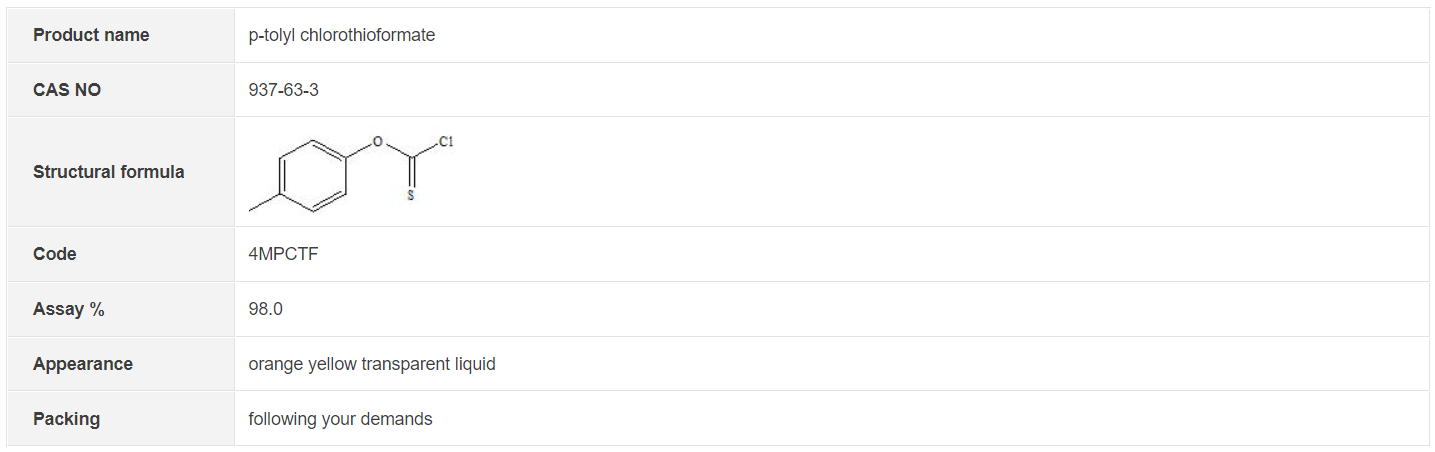Select the "following your demands" packing text
The height and width of the screenshot is (452, 1435).
tap(340, 419)
